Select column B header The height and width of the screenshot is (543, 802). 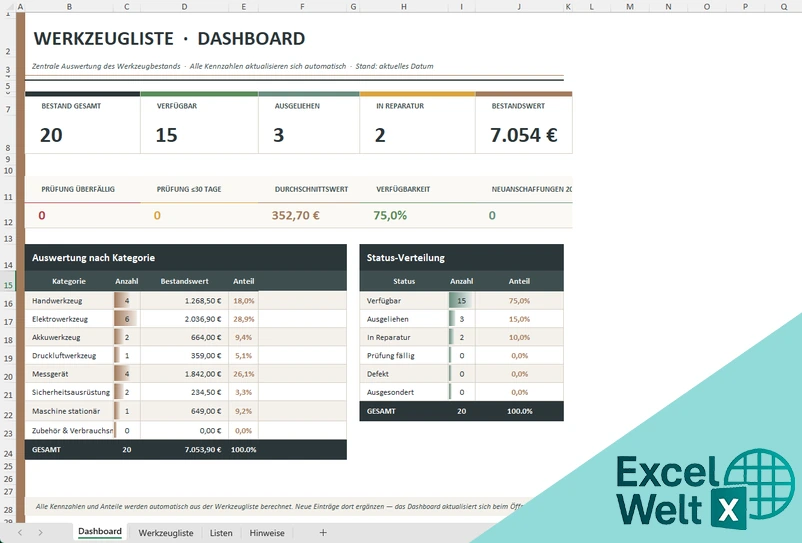tap(69, 7)
